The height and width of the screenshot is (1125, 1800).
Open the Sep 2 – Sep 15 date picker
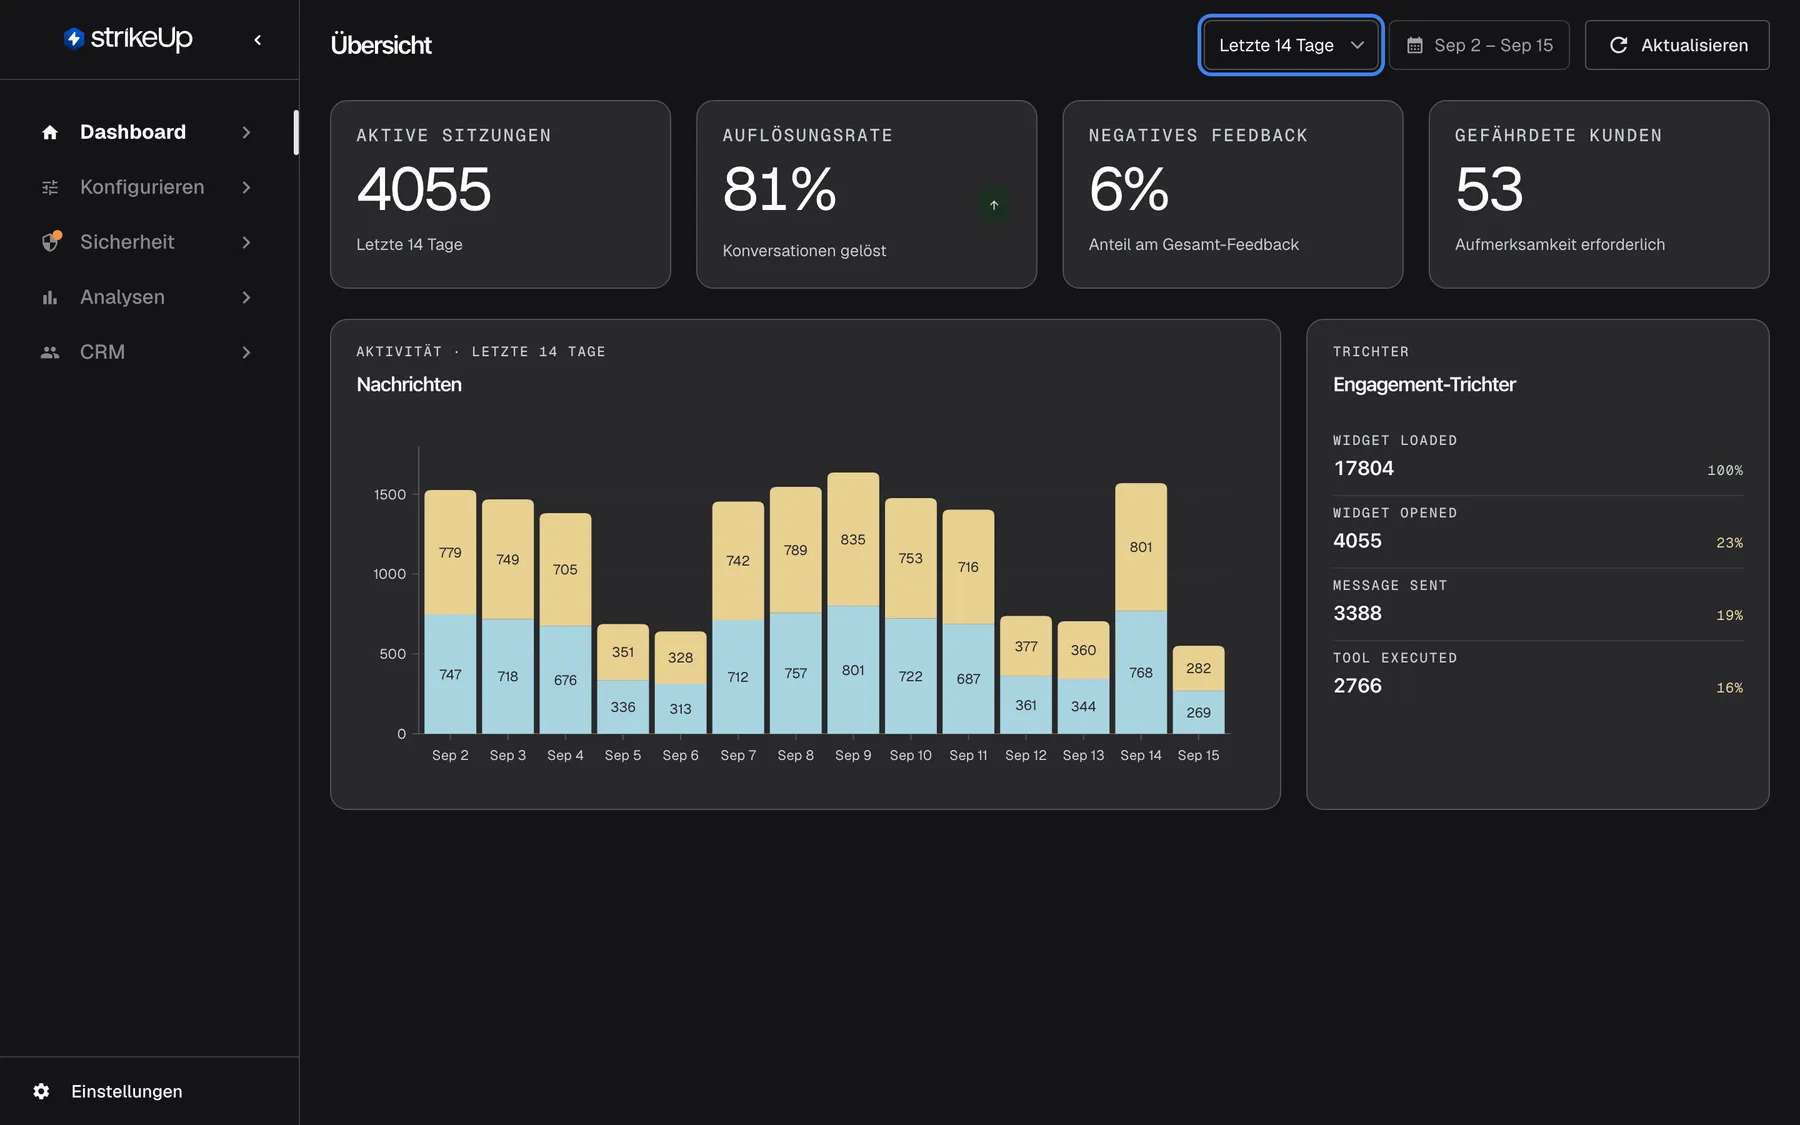pos(1479,45)
